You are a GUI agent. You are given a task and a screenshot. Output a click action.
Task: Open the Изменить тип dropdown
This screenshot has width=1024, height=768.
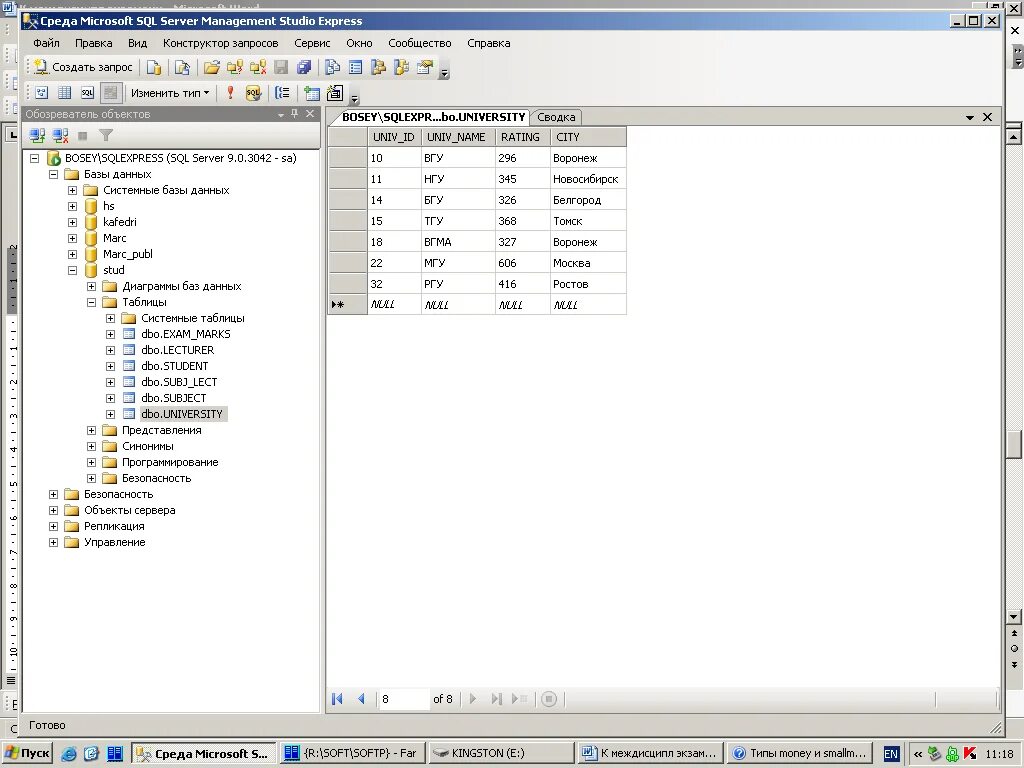(x=170, y=93)
